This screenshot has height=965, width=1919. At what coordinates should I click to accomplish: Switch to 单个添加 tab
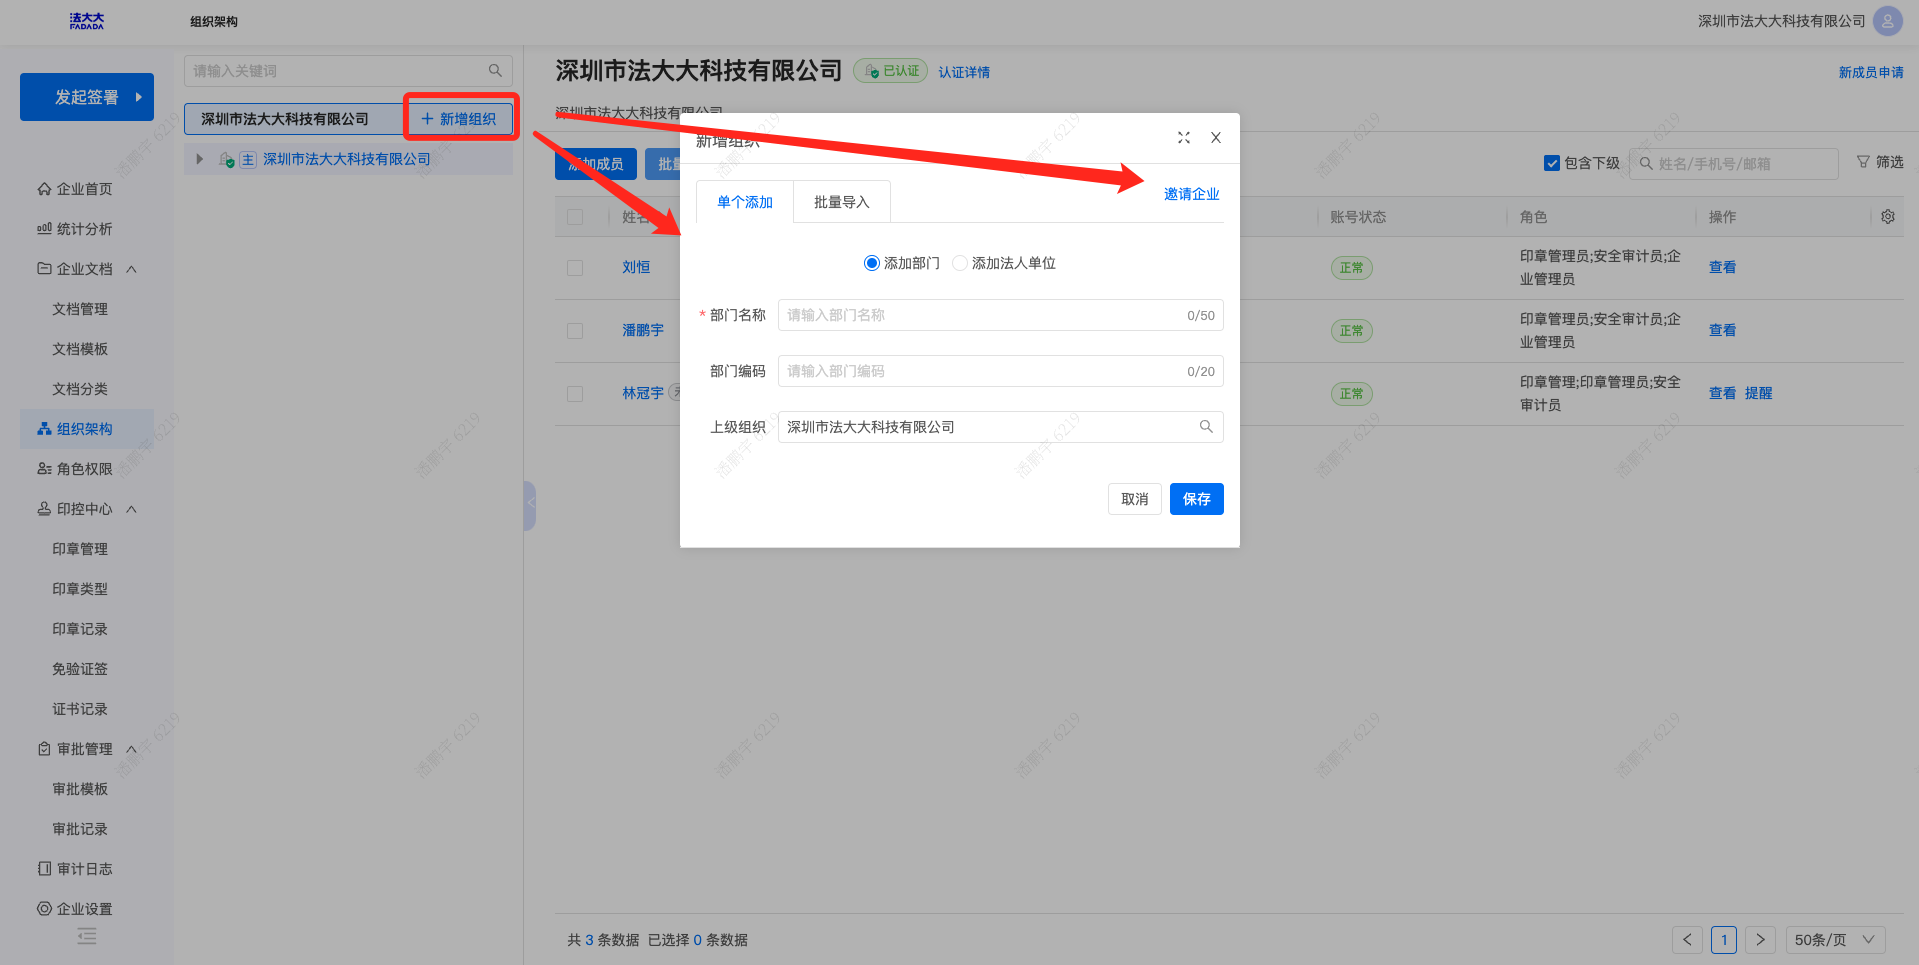click(745, 202)
